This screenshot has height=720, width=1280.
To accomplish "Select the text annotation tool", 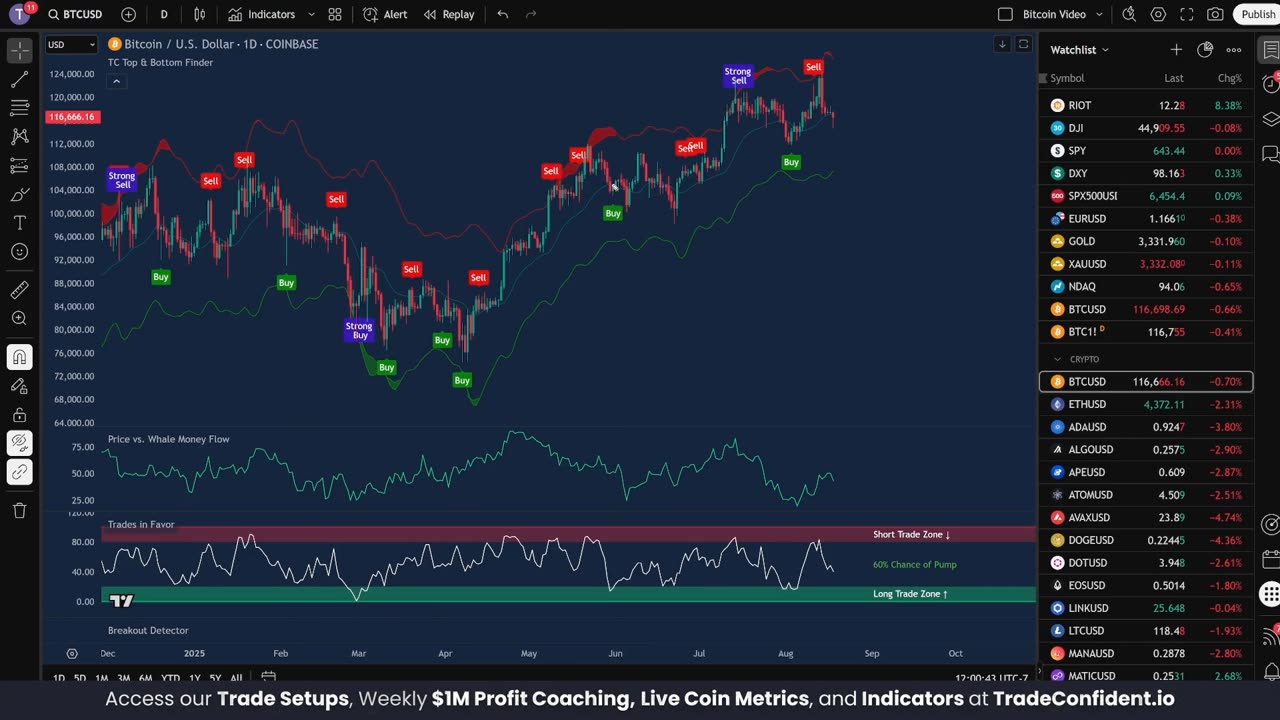I will pos(19,223).
